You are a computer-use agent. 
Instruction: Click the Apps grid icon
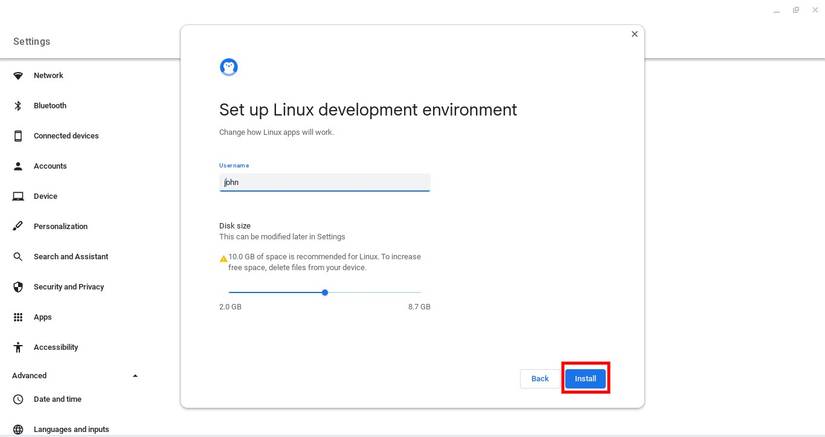[18, 317]
